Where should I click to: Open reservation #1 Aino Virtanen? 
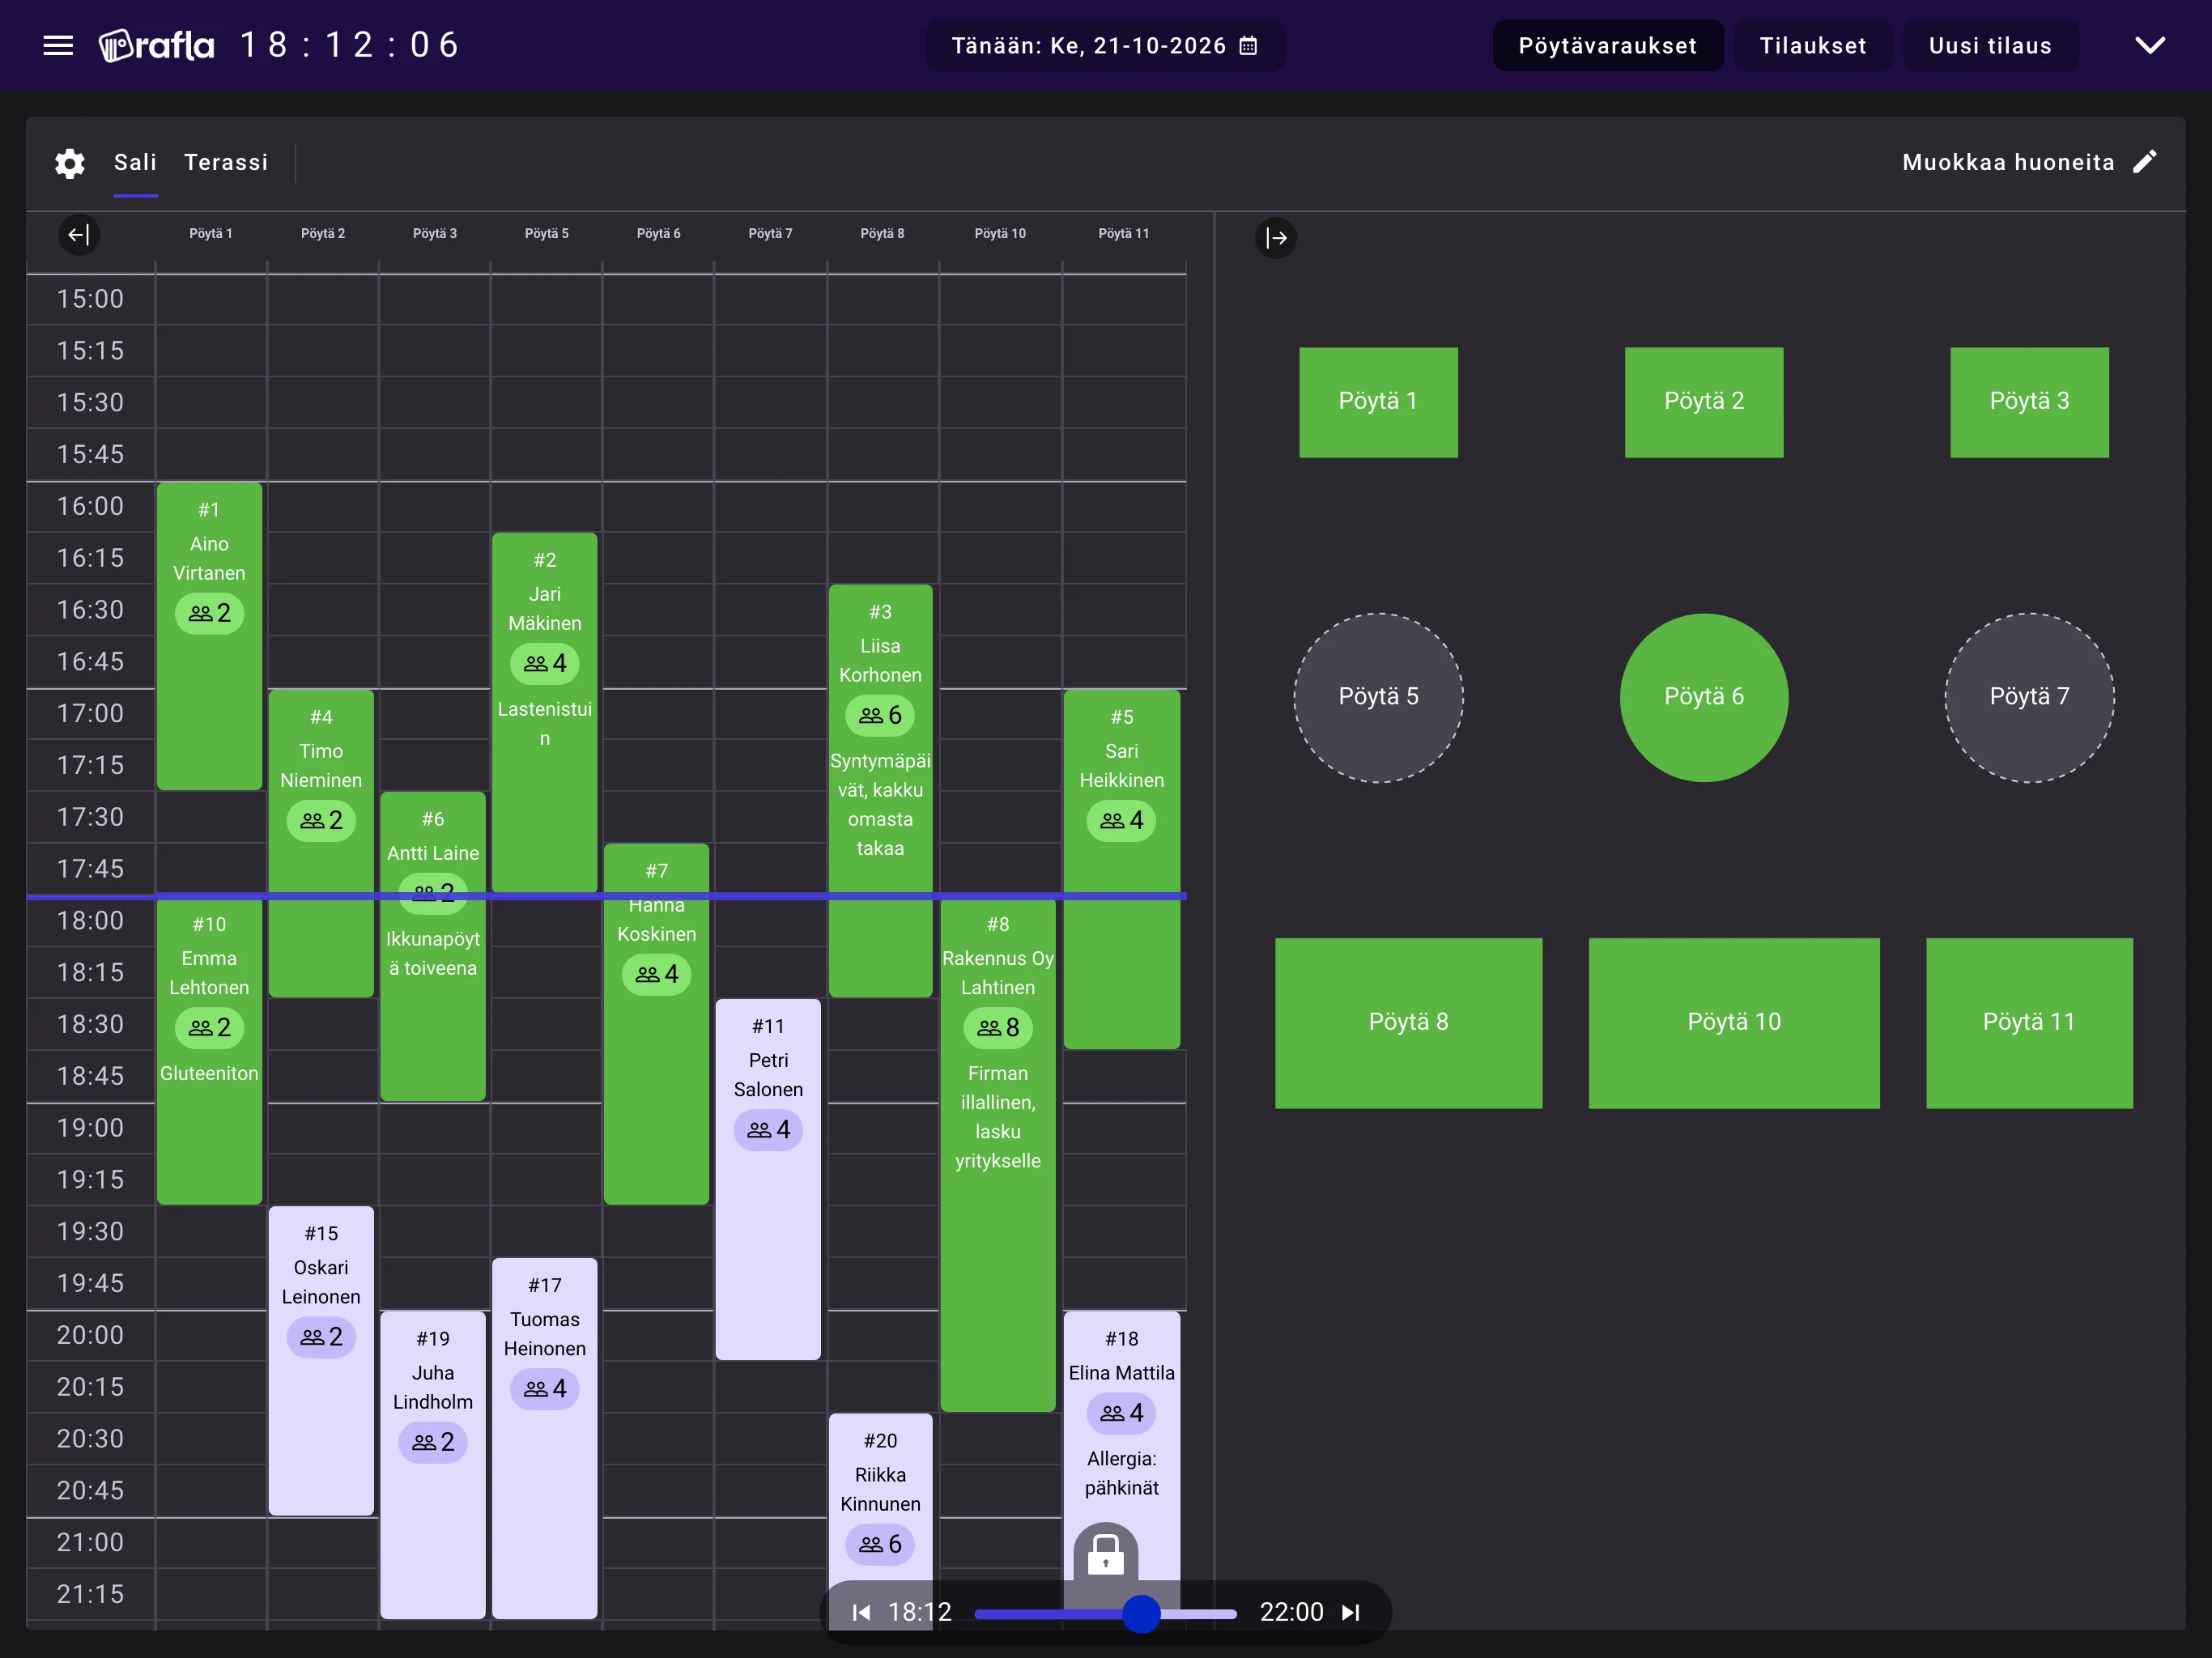[x=209, y=636]
